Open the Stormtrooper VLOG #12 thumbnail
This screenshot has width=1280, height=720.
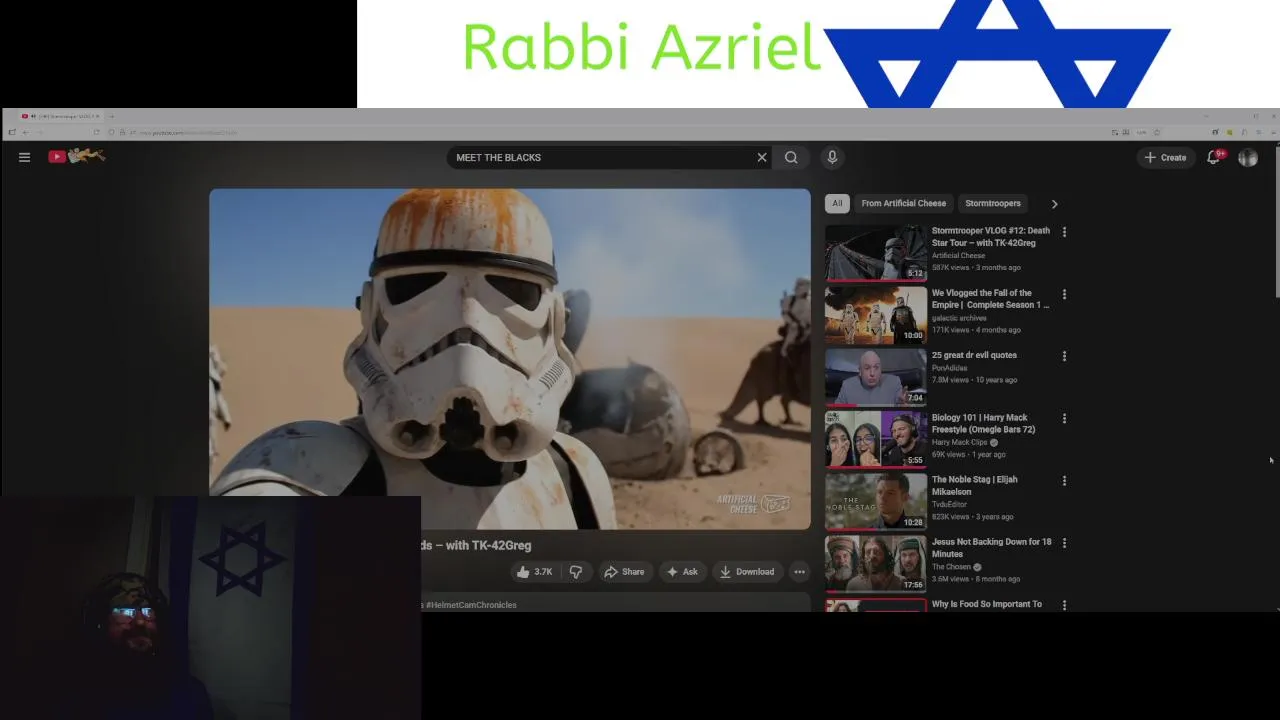[x=876, y=253]
